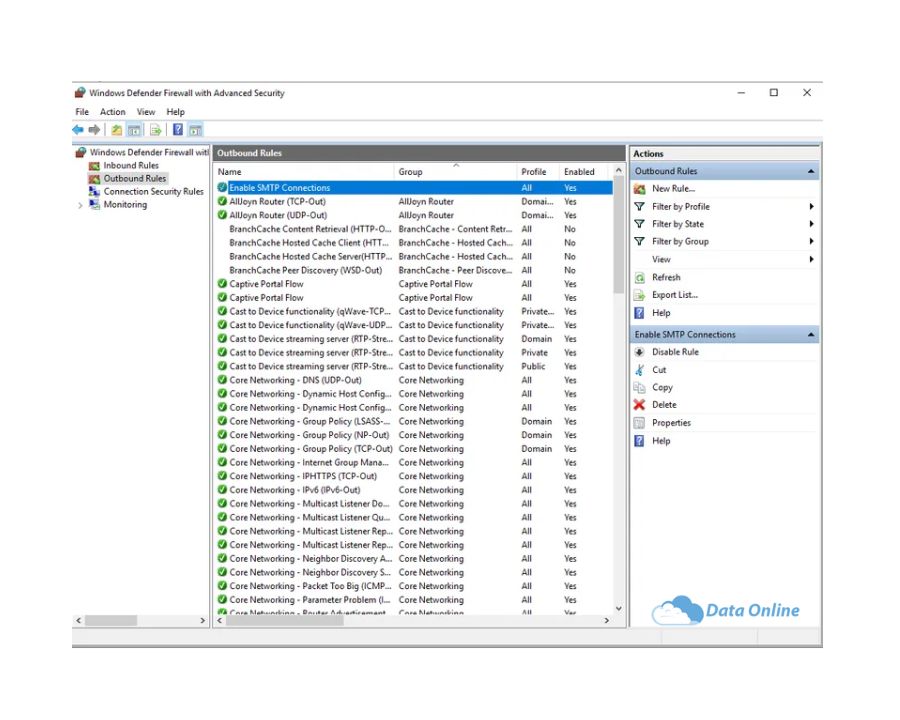Open the Action menu
900x720 pixels.
coord(112,111)
